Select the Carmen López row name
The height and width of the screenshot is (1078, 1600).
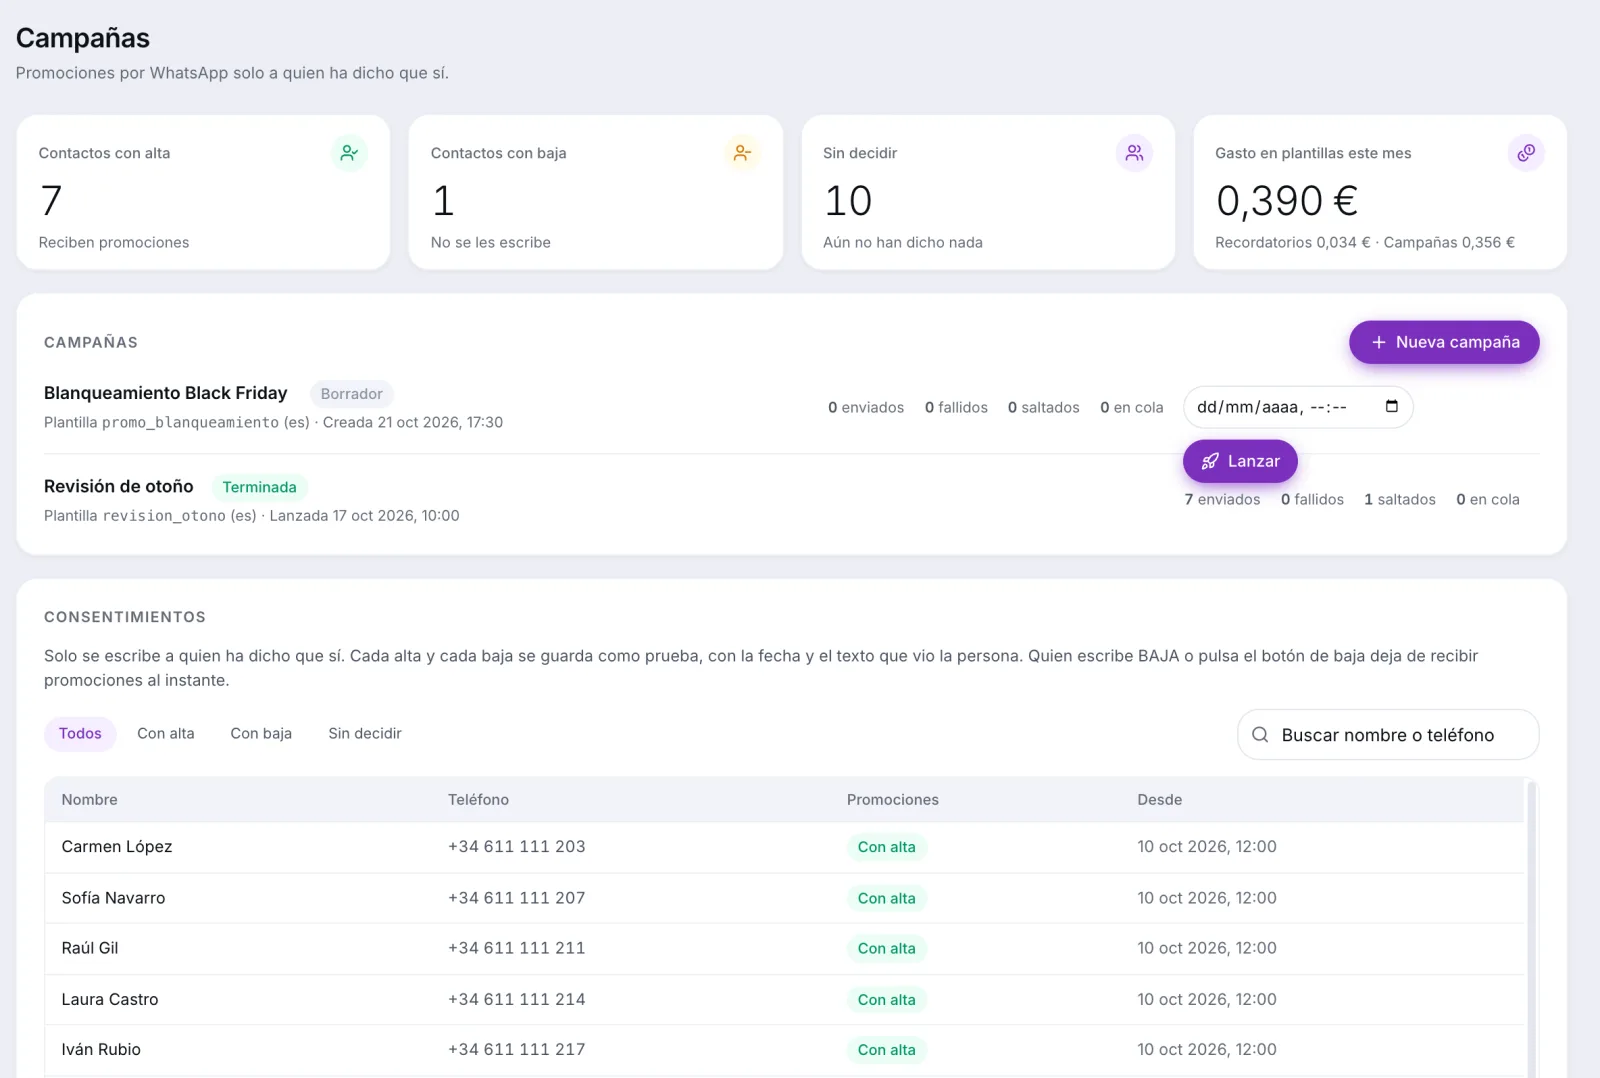click(x=117, y=847)
